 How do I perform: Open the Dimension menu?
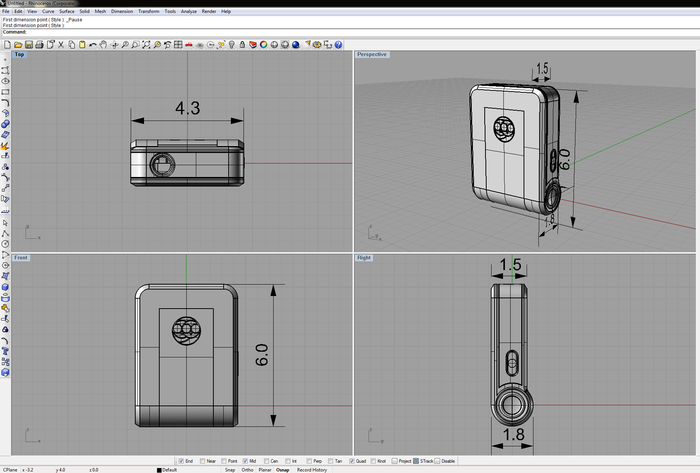(122, 12)
